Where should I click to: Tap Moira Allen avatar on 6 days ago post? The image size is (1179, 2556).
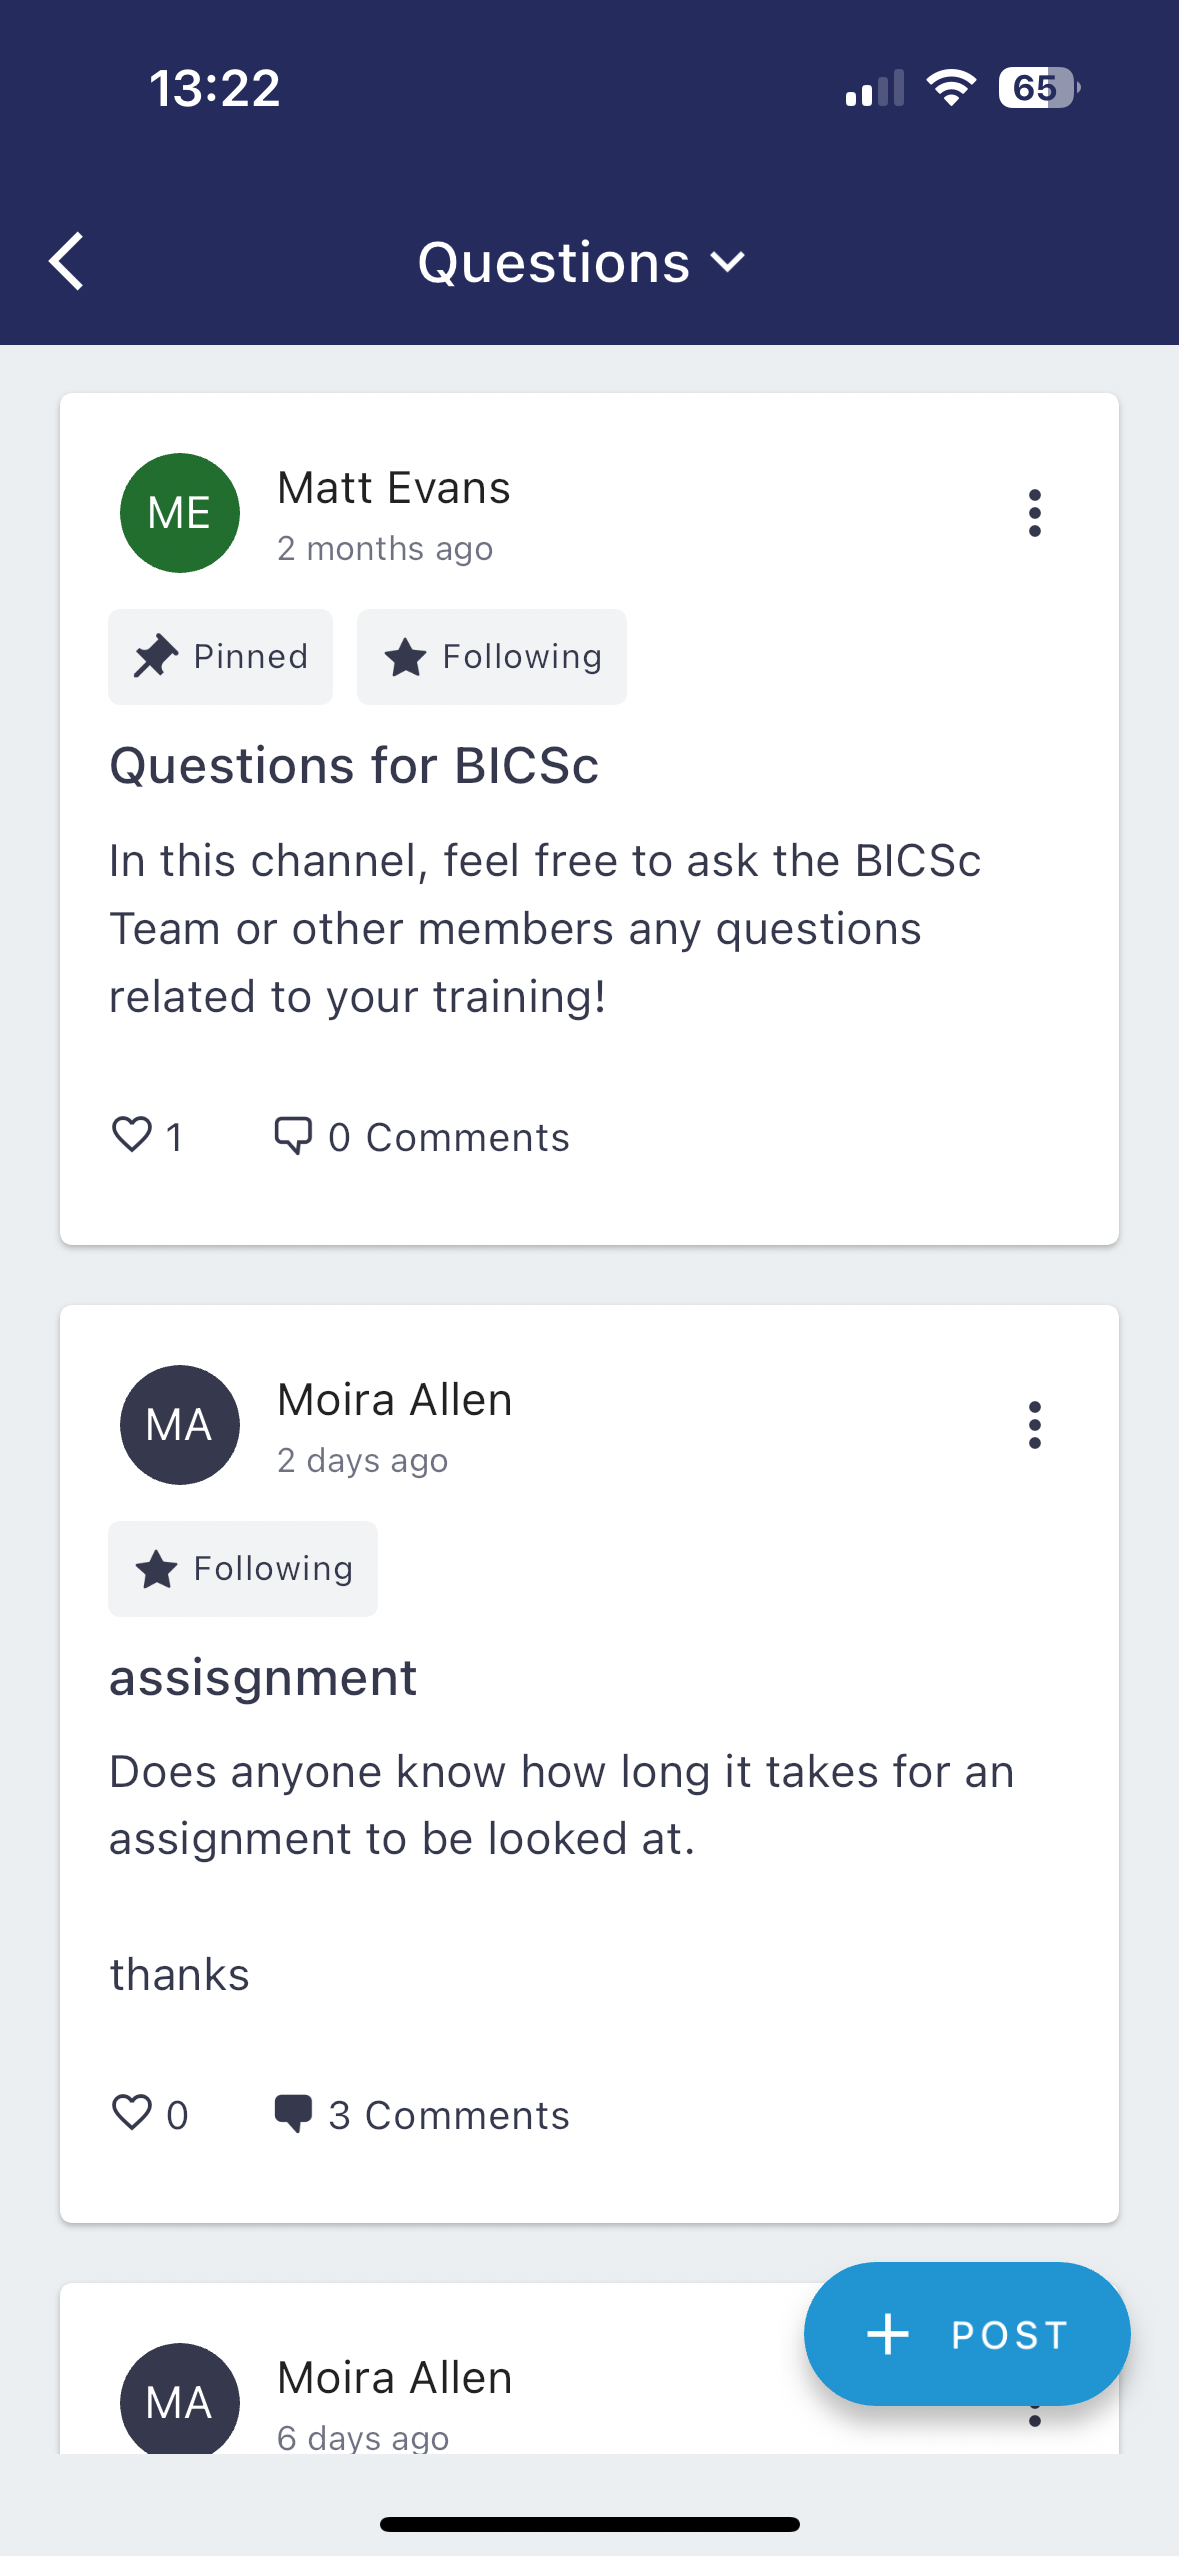180,2400
